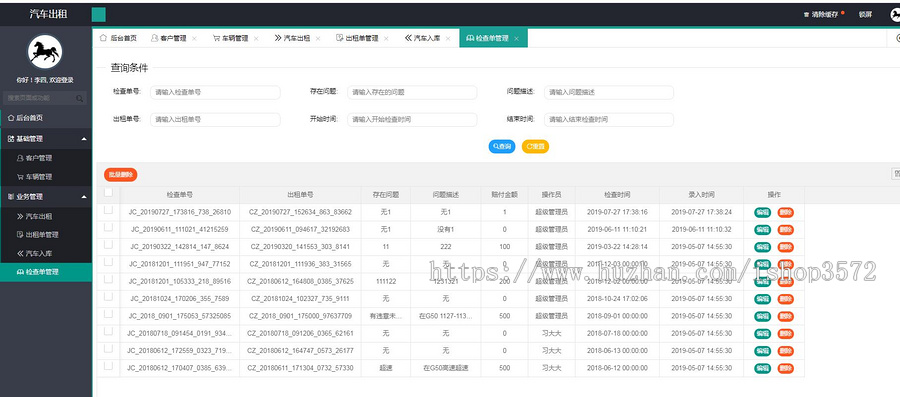Click the cell 在G50高速超速
This screenshot has width=900, height=397.
click(x=446, y=368)
